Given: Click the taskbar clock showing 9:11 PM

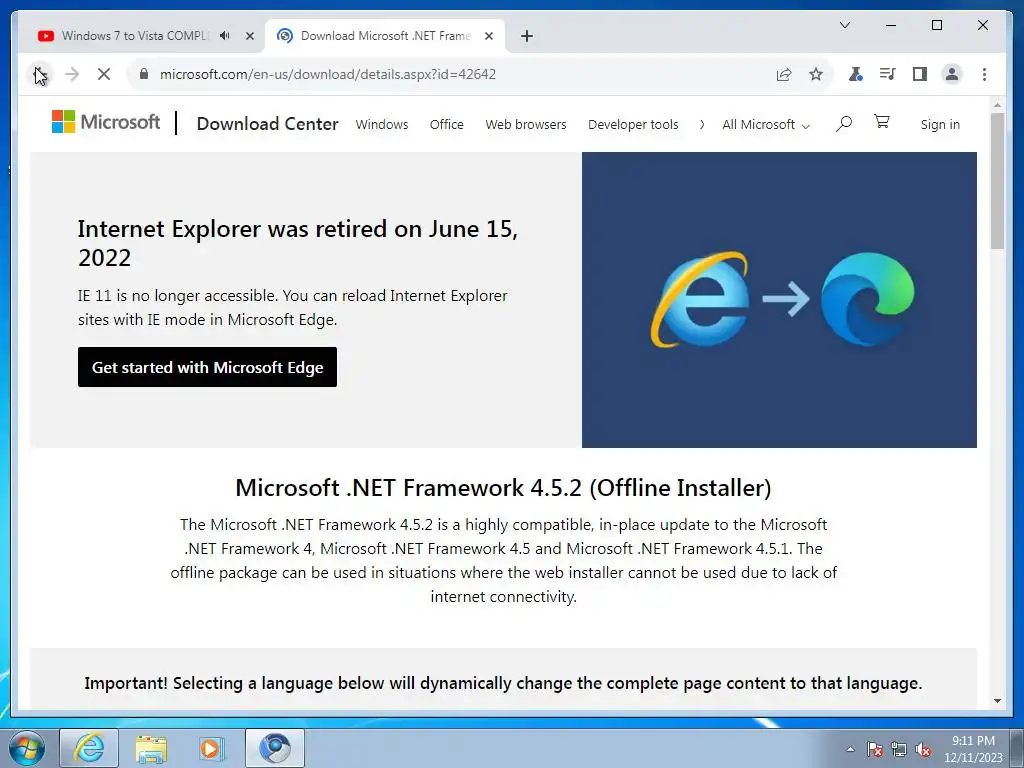Looking at the screenshot, I should click(973, 749).
